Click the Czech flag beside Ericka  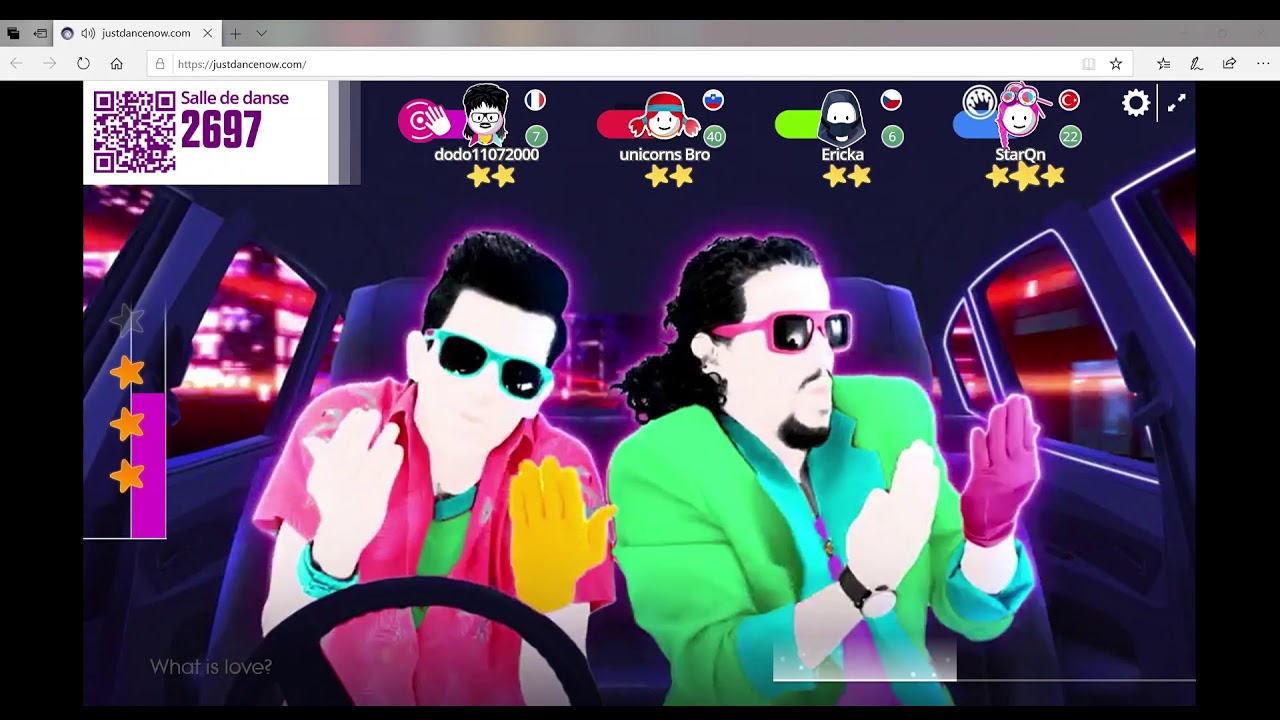click(891, 100)
